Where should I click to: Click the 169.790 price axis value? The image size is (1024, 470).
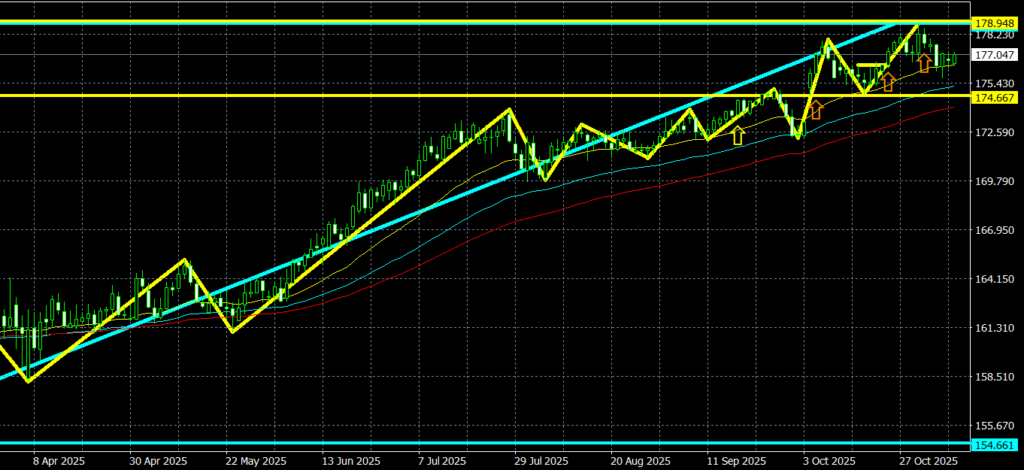995,181
